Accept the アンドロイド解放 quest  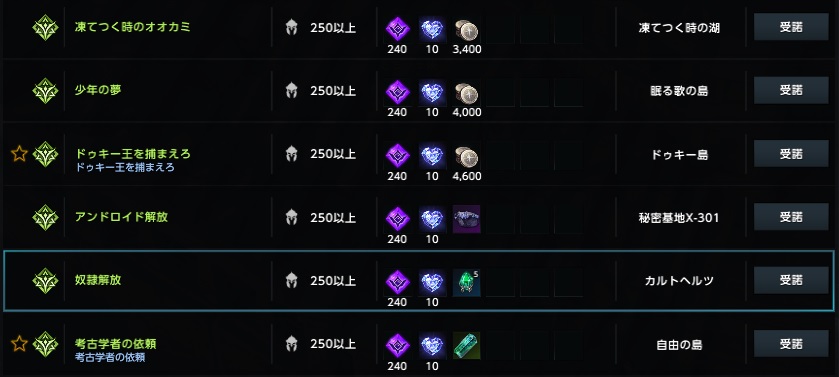(x=791, y=217)
